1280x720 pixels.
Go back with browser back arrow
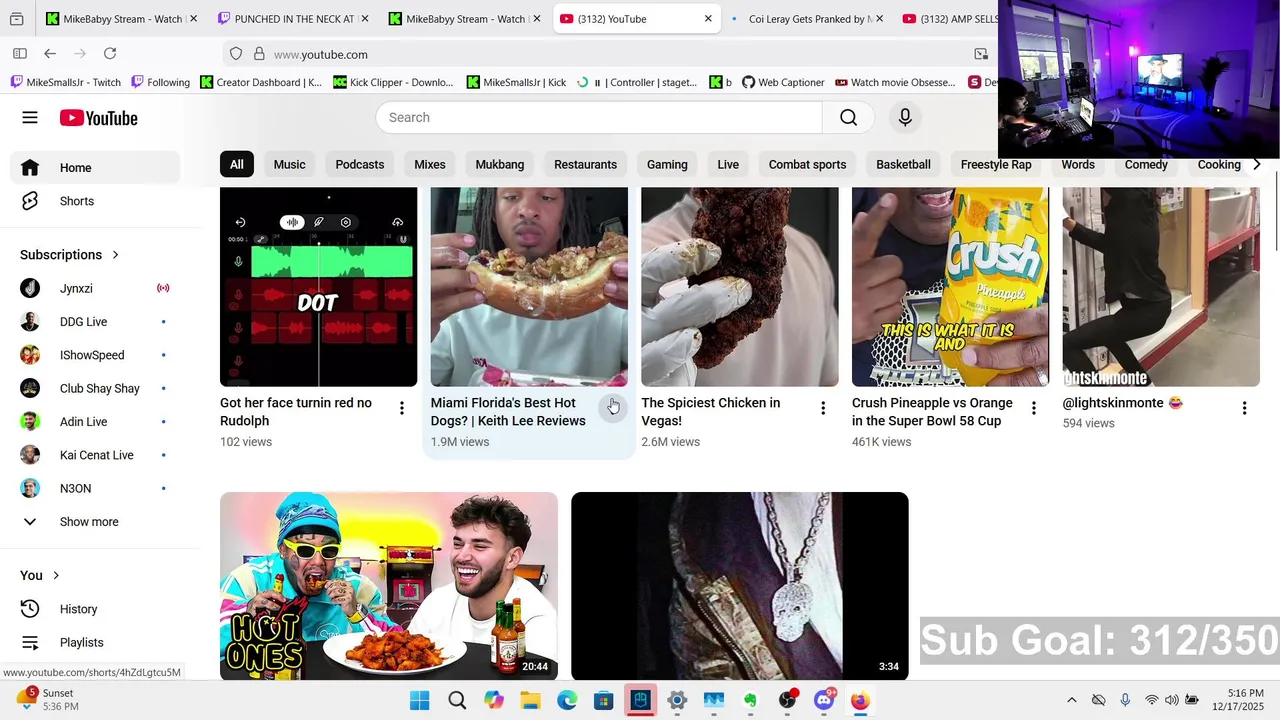pyautogui.click(x=50, y=54)
